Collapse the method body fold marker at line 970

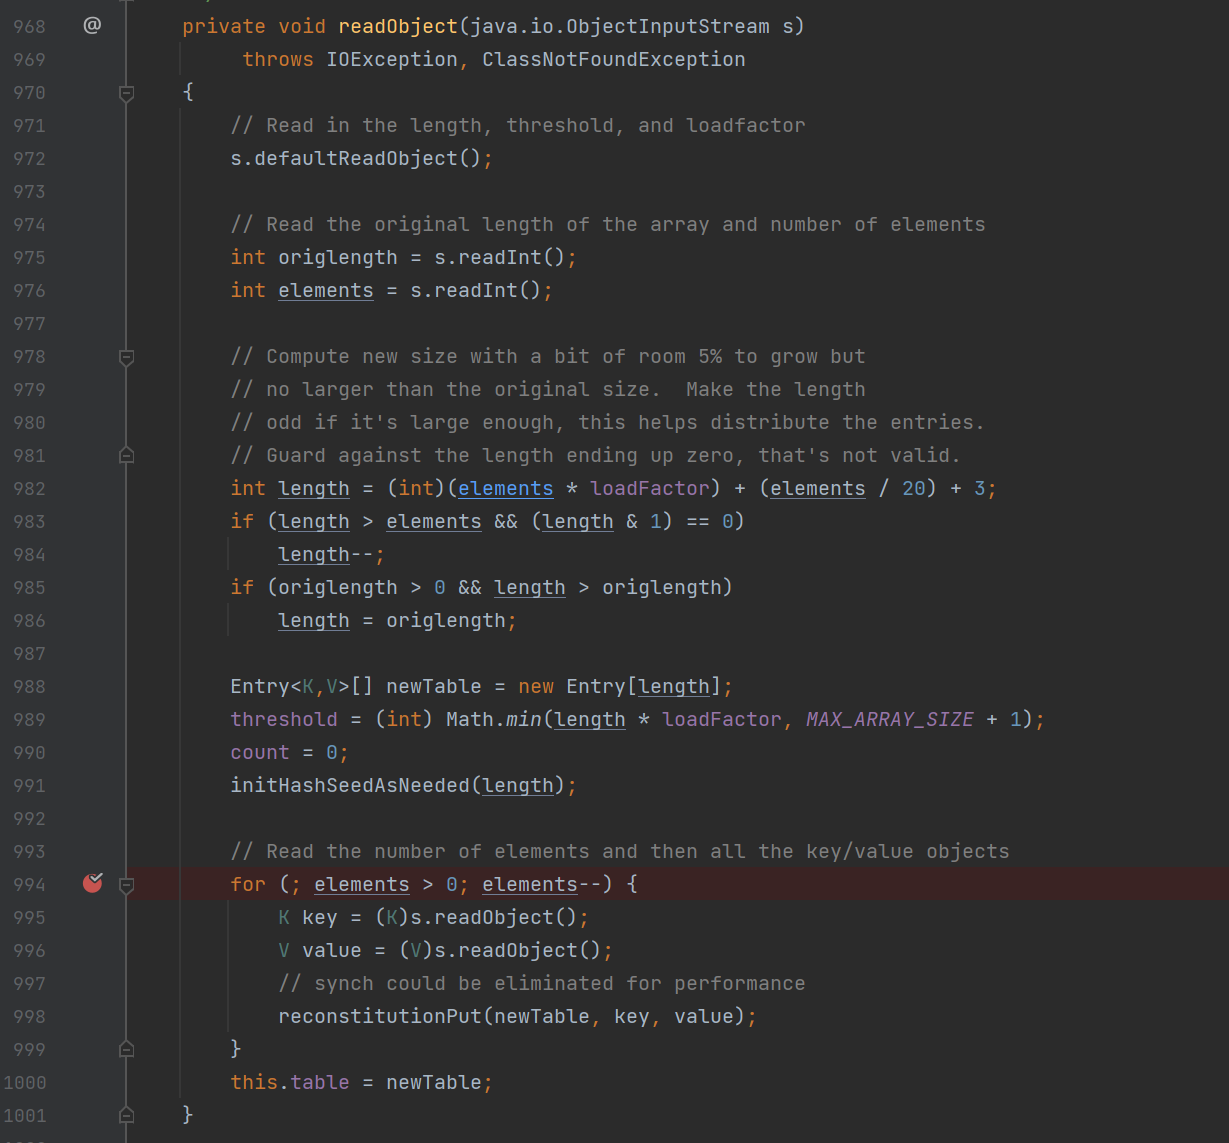127,93
